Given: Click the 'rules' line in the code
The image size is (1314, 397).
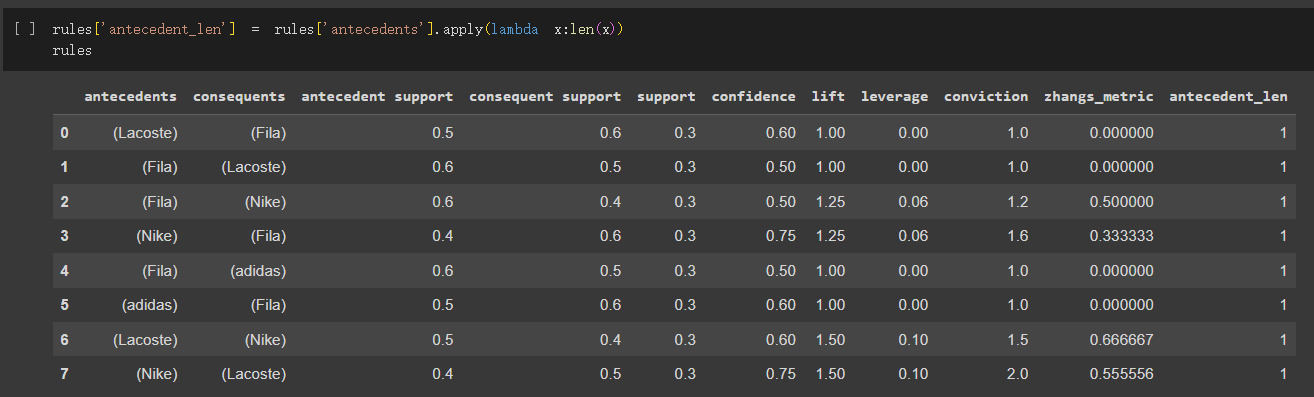Looking at the screenshot, I should click(72, 50).
